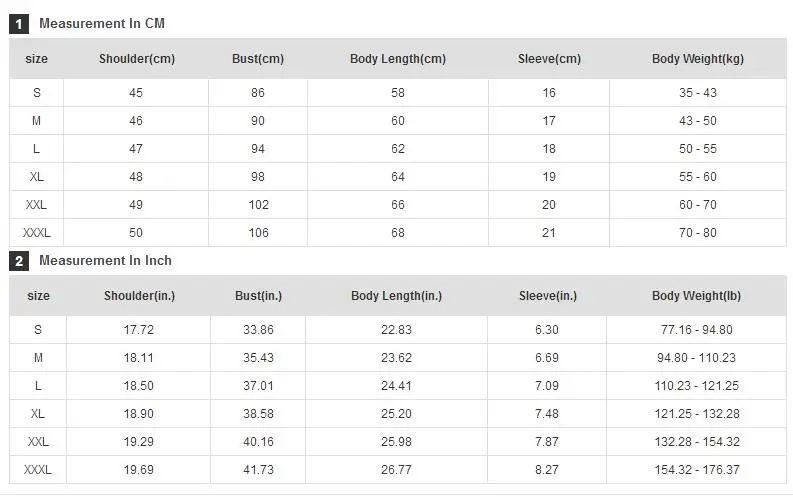Click the Body Length(cm) column header
The height and width of the screenshot is (504, 793).
(x=398, y=59)
